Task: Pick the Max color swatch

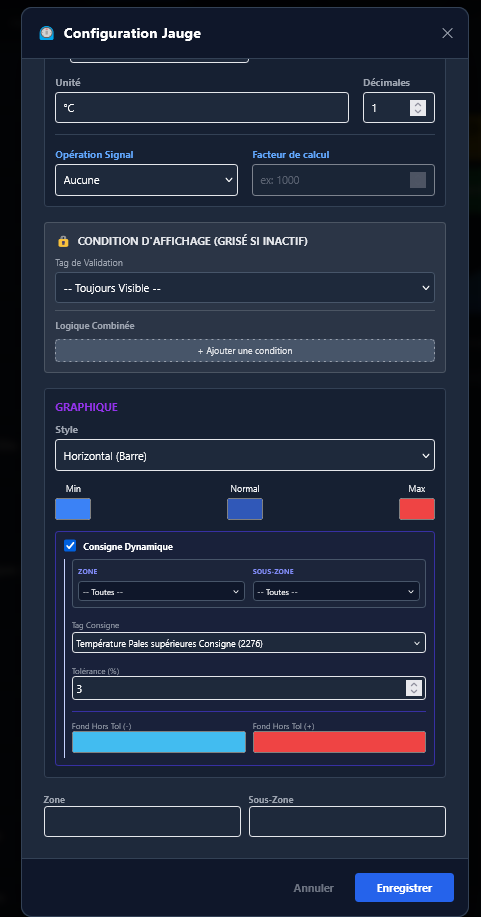Action: [x=417, y=509]
